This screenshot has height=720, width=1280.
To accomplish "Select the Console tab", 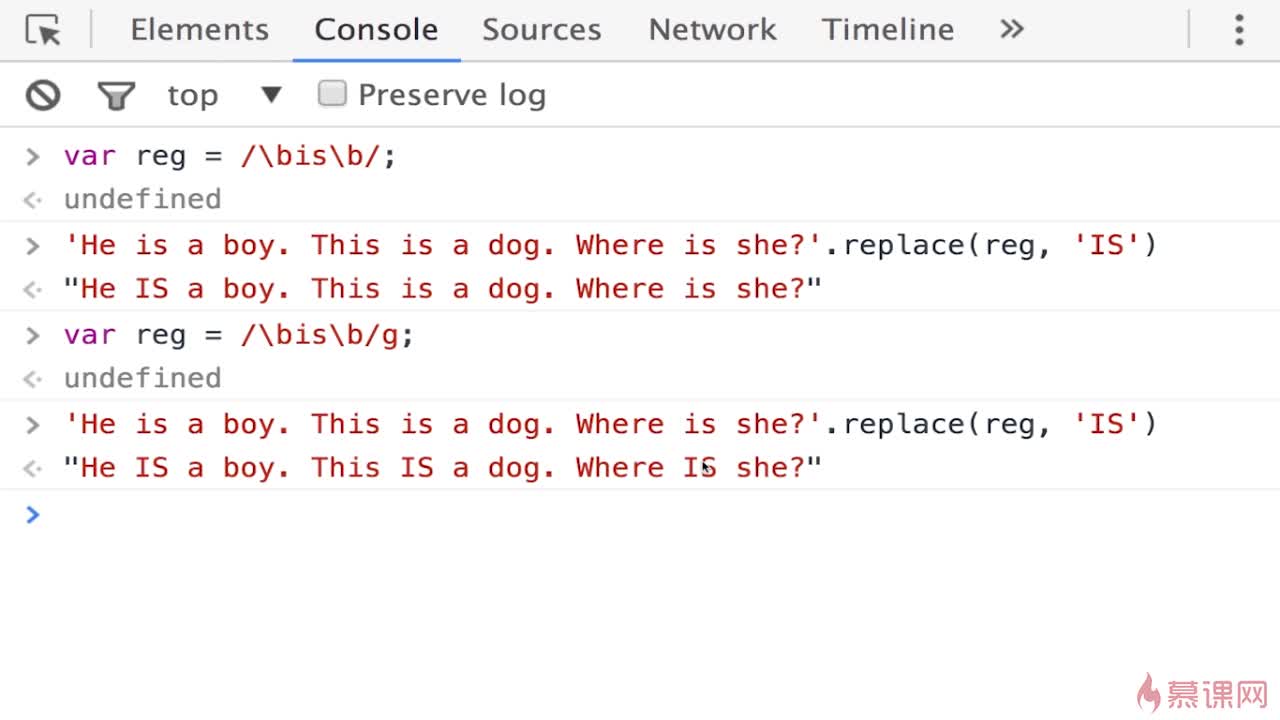I will (x=376, y=30).
